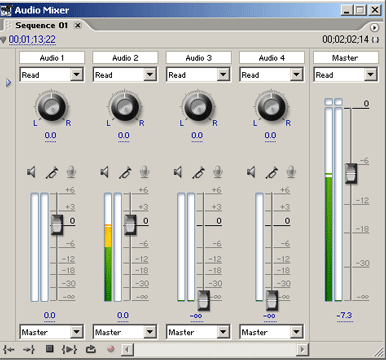Click the horizontal scrollbar right arrow
The image size is (386, 360).
click(302, 349)
